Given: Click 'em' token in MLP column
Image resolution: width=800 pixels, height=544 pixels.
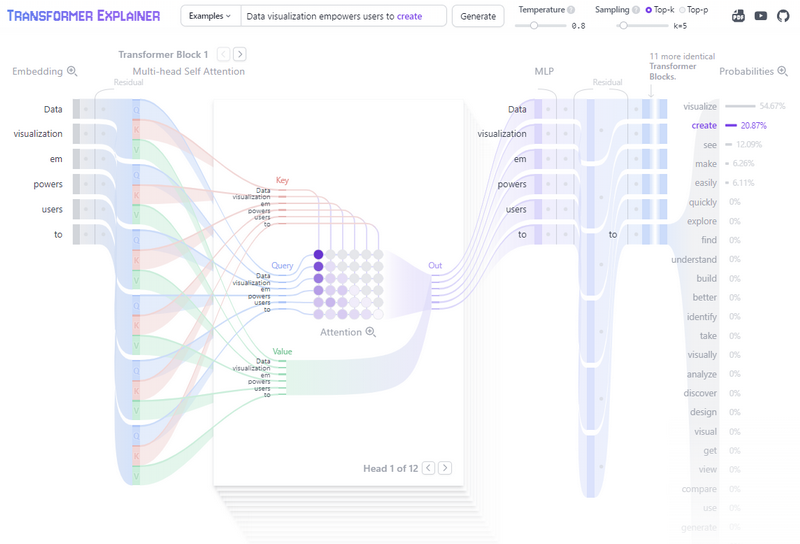Looking at the screenshot, I should pyautogui.click(x=520, y=159).
